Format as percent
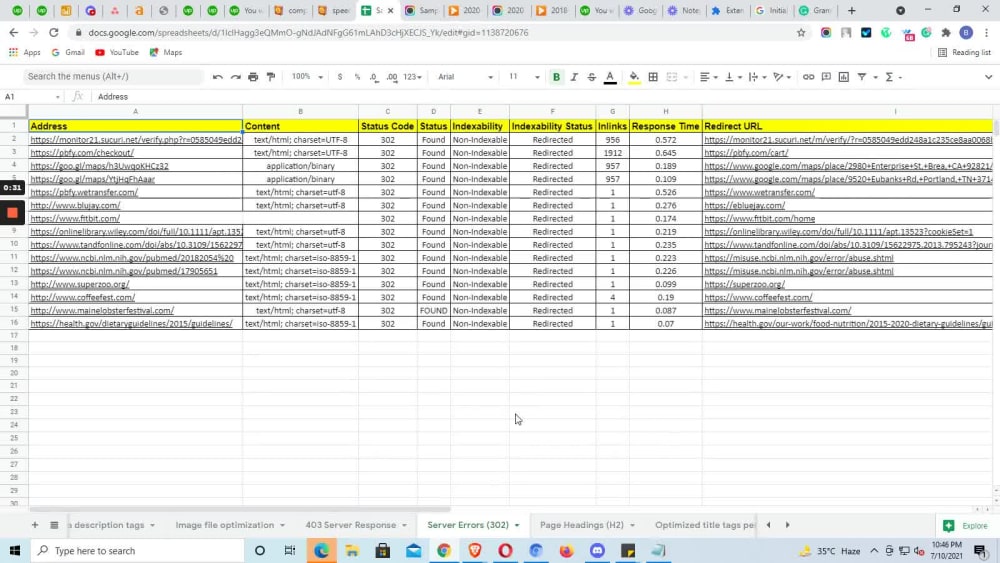 357,77
